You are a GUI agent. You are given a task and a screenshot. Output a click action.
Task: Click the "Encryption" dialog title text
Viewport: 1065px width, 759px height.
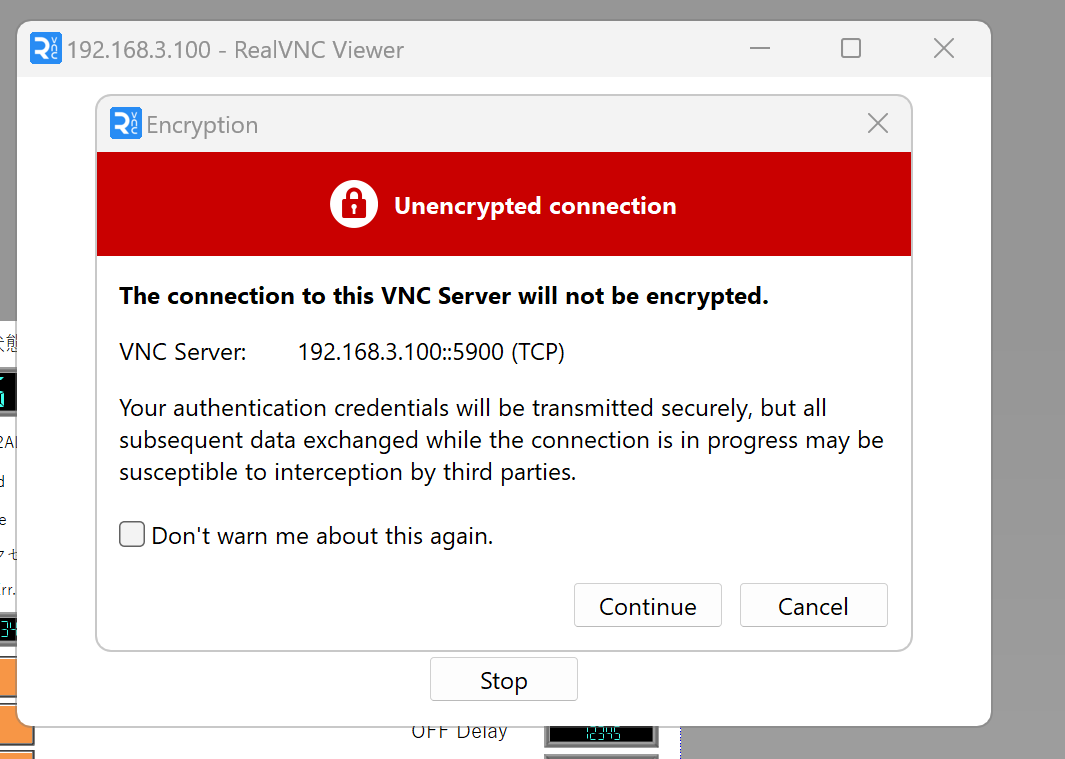click(x=202, y=125)
